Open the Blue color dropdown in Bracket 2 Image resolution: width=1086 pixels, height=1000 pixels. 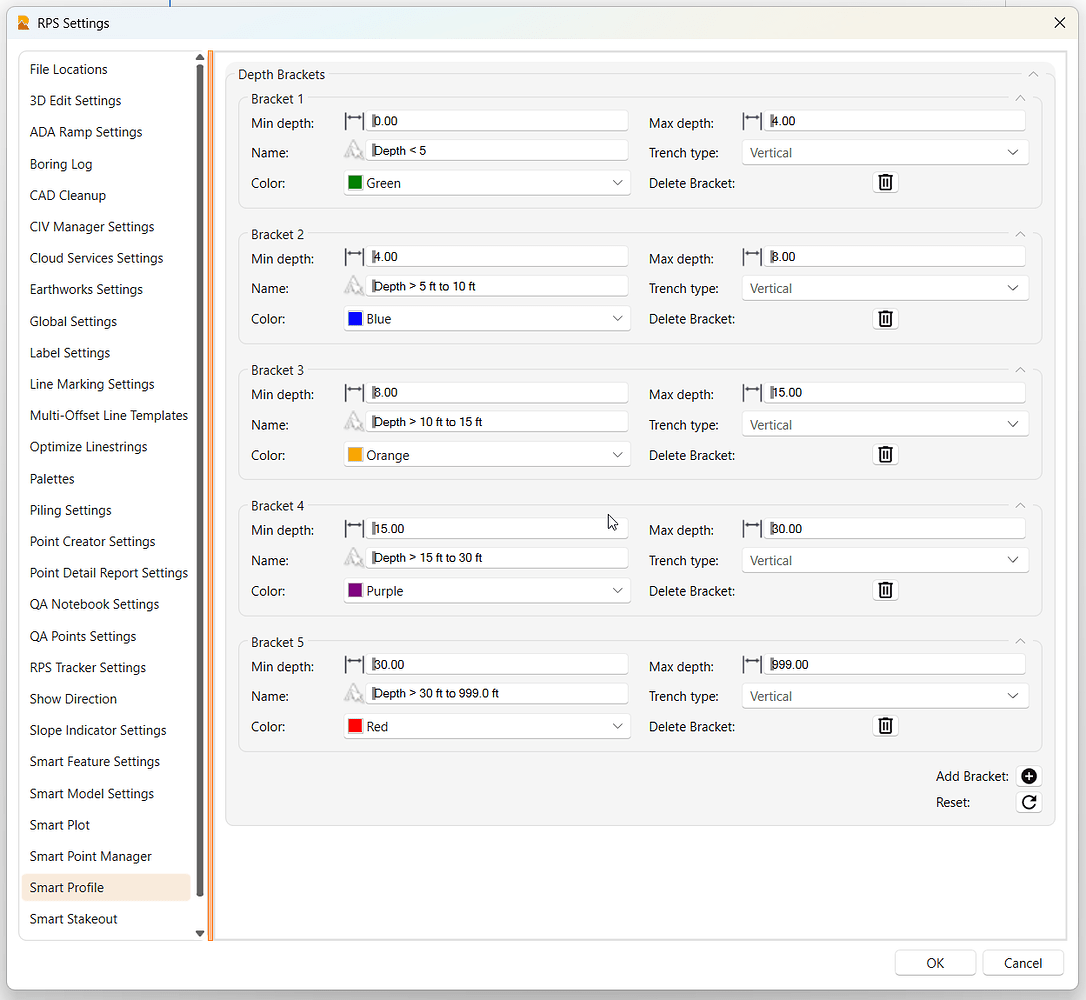tap(487, 319)
